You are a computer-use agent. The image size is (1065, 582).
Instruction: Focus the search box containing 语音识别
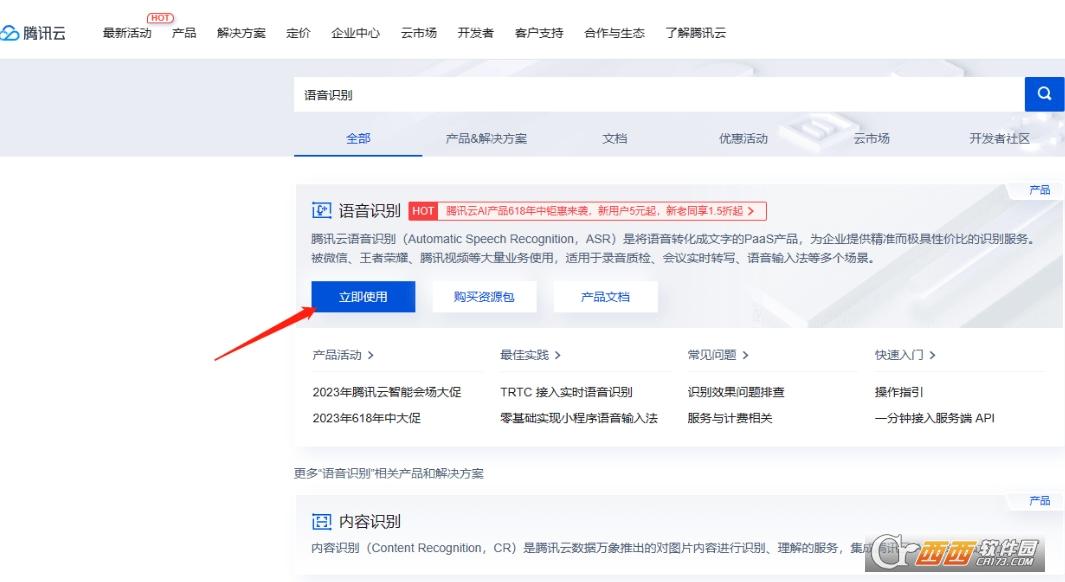[x=659, y=94]
